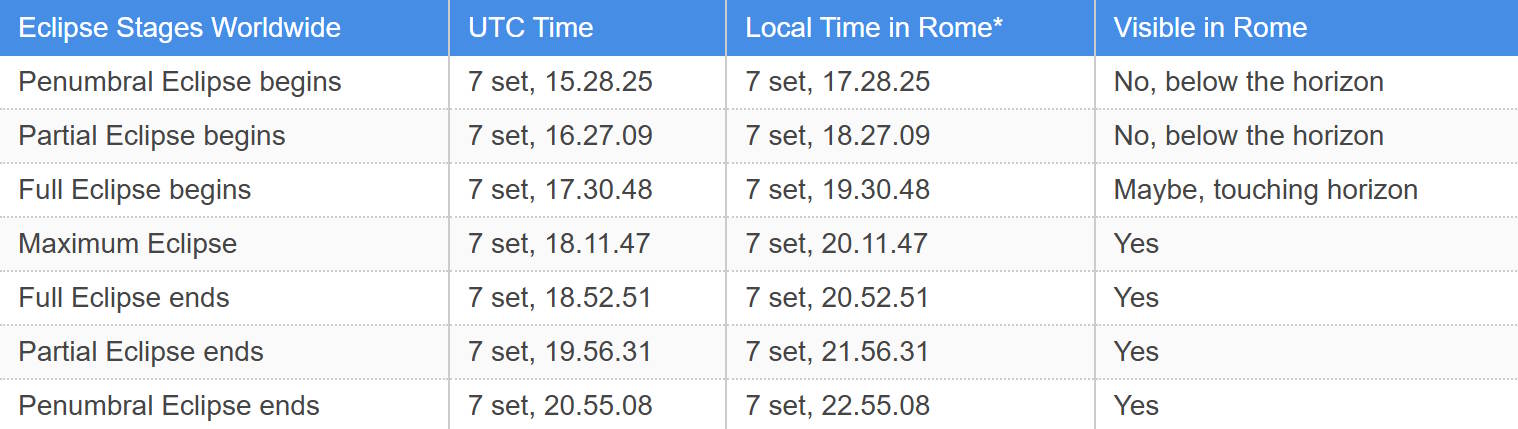Select the Full Eclipse ends row label
The width and height of the screenshot is (1518, 429).
124,298
